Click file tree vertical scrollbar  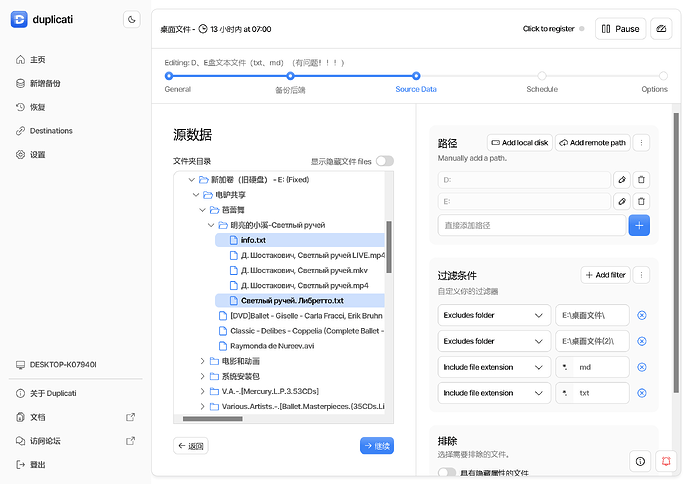click(389, 247)
